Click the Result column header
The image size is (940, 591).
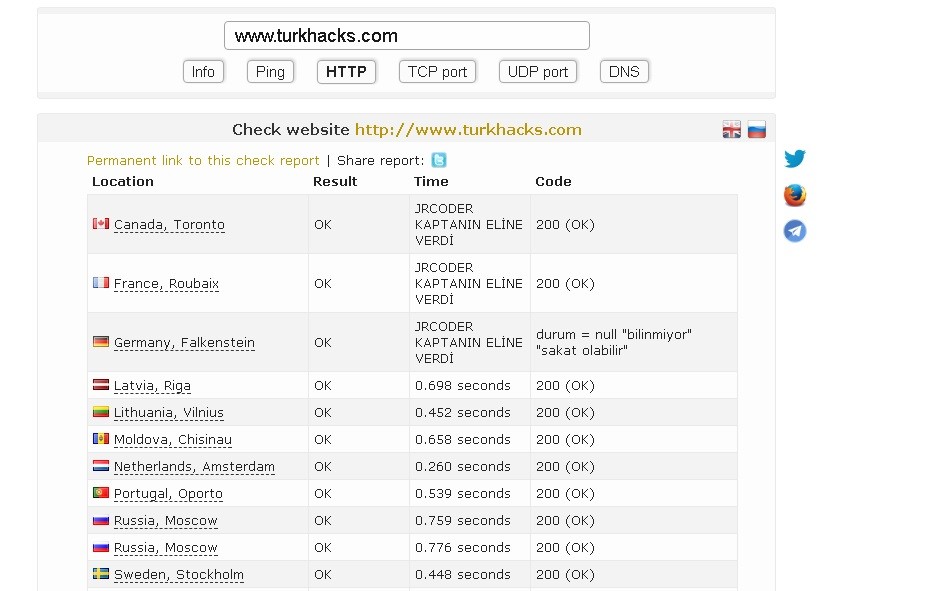click(335, 182)
